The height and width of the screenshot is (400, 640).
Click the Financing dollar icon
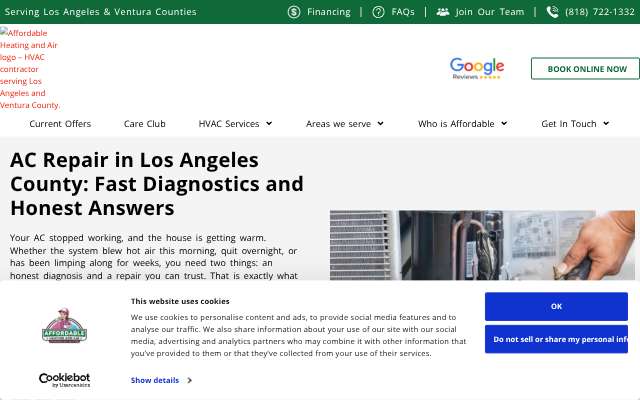[293, 12]
